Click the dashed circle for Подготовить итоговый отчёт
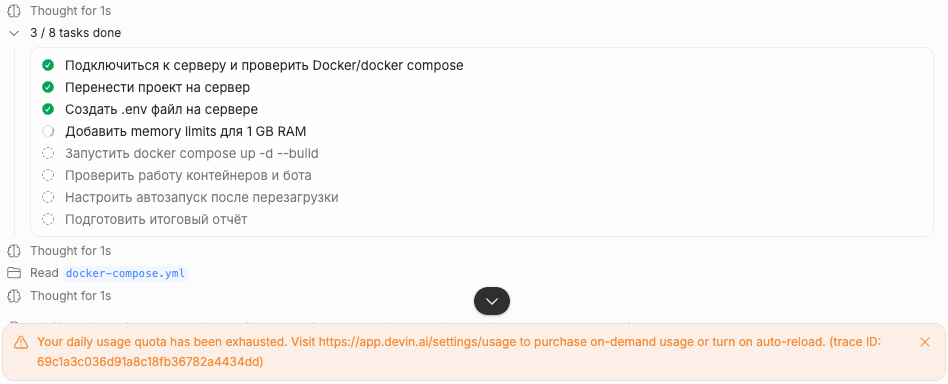 pos(48,220)
